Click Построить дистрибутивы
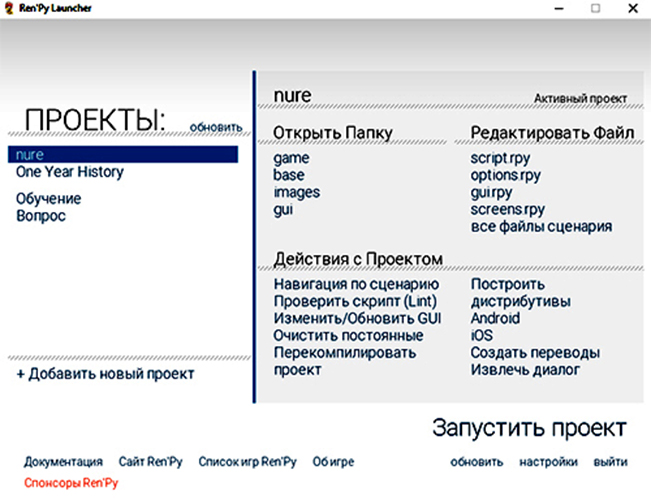Viewport: 651px width, 500px height. tap(521, 293)
